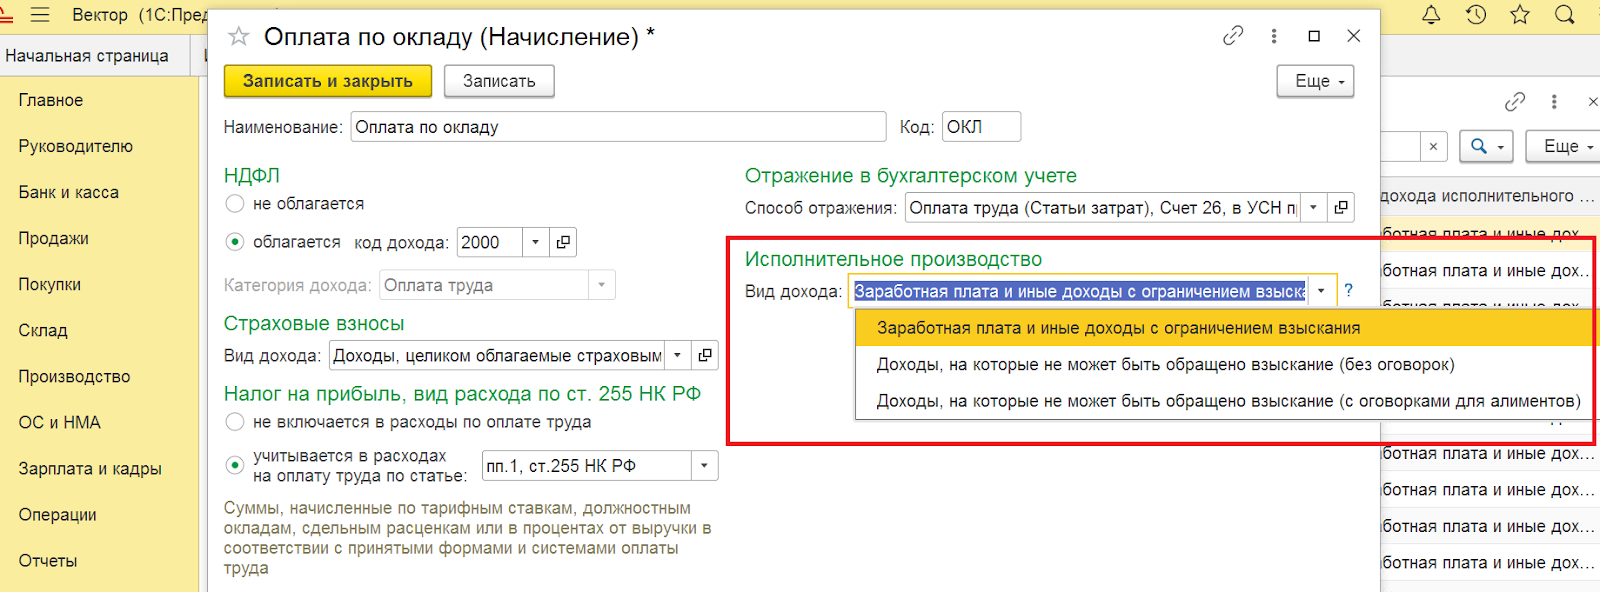Screen dimensions: 1600x592
Task: Click the Наименование input field
Action: (618, 127)
